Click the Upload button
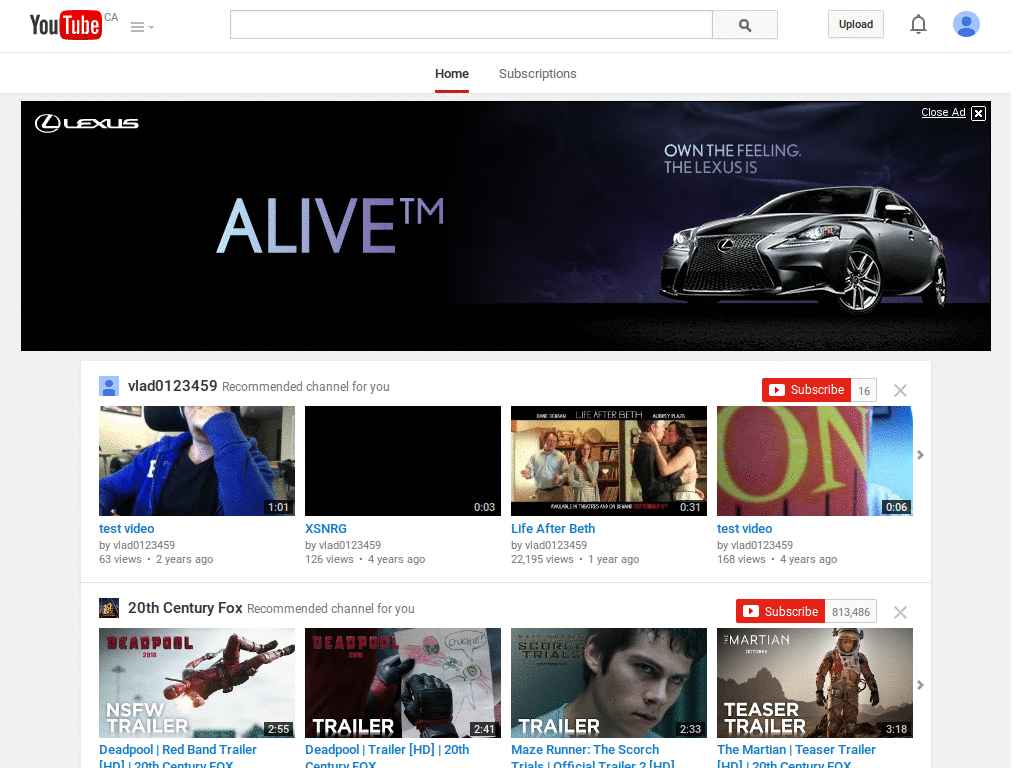 click(x=856, y=24)
